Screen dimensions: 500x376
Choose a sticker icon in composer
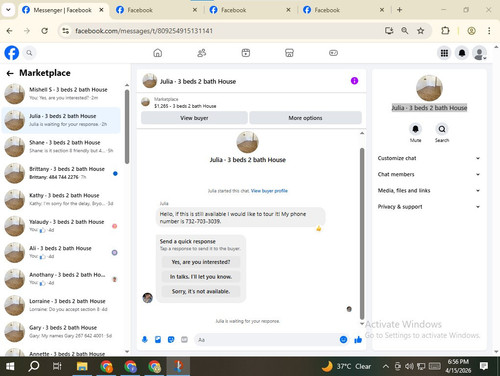click(x=171, y=339)
